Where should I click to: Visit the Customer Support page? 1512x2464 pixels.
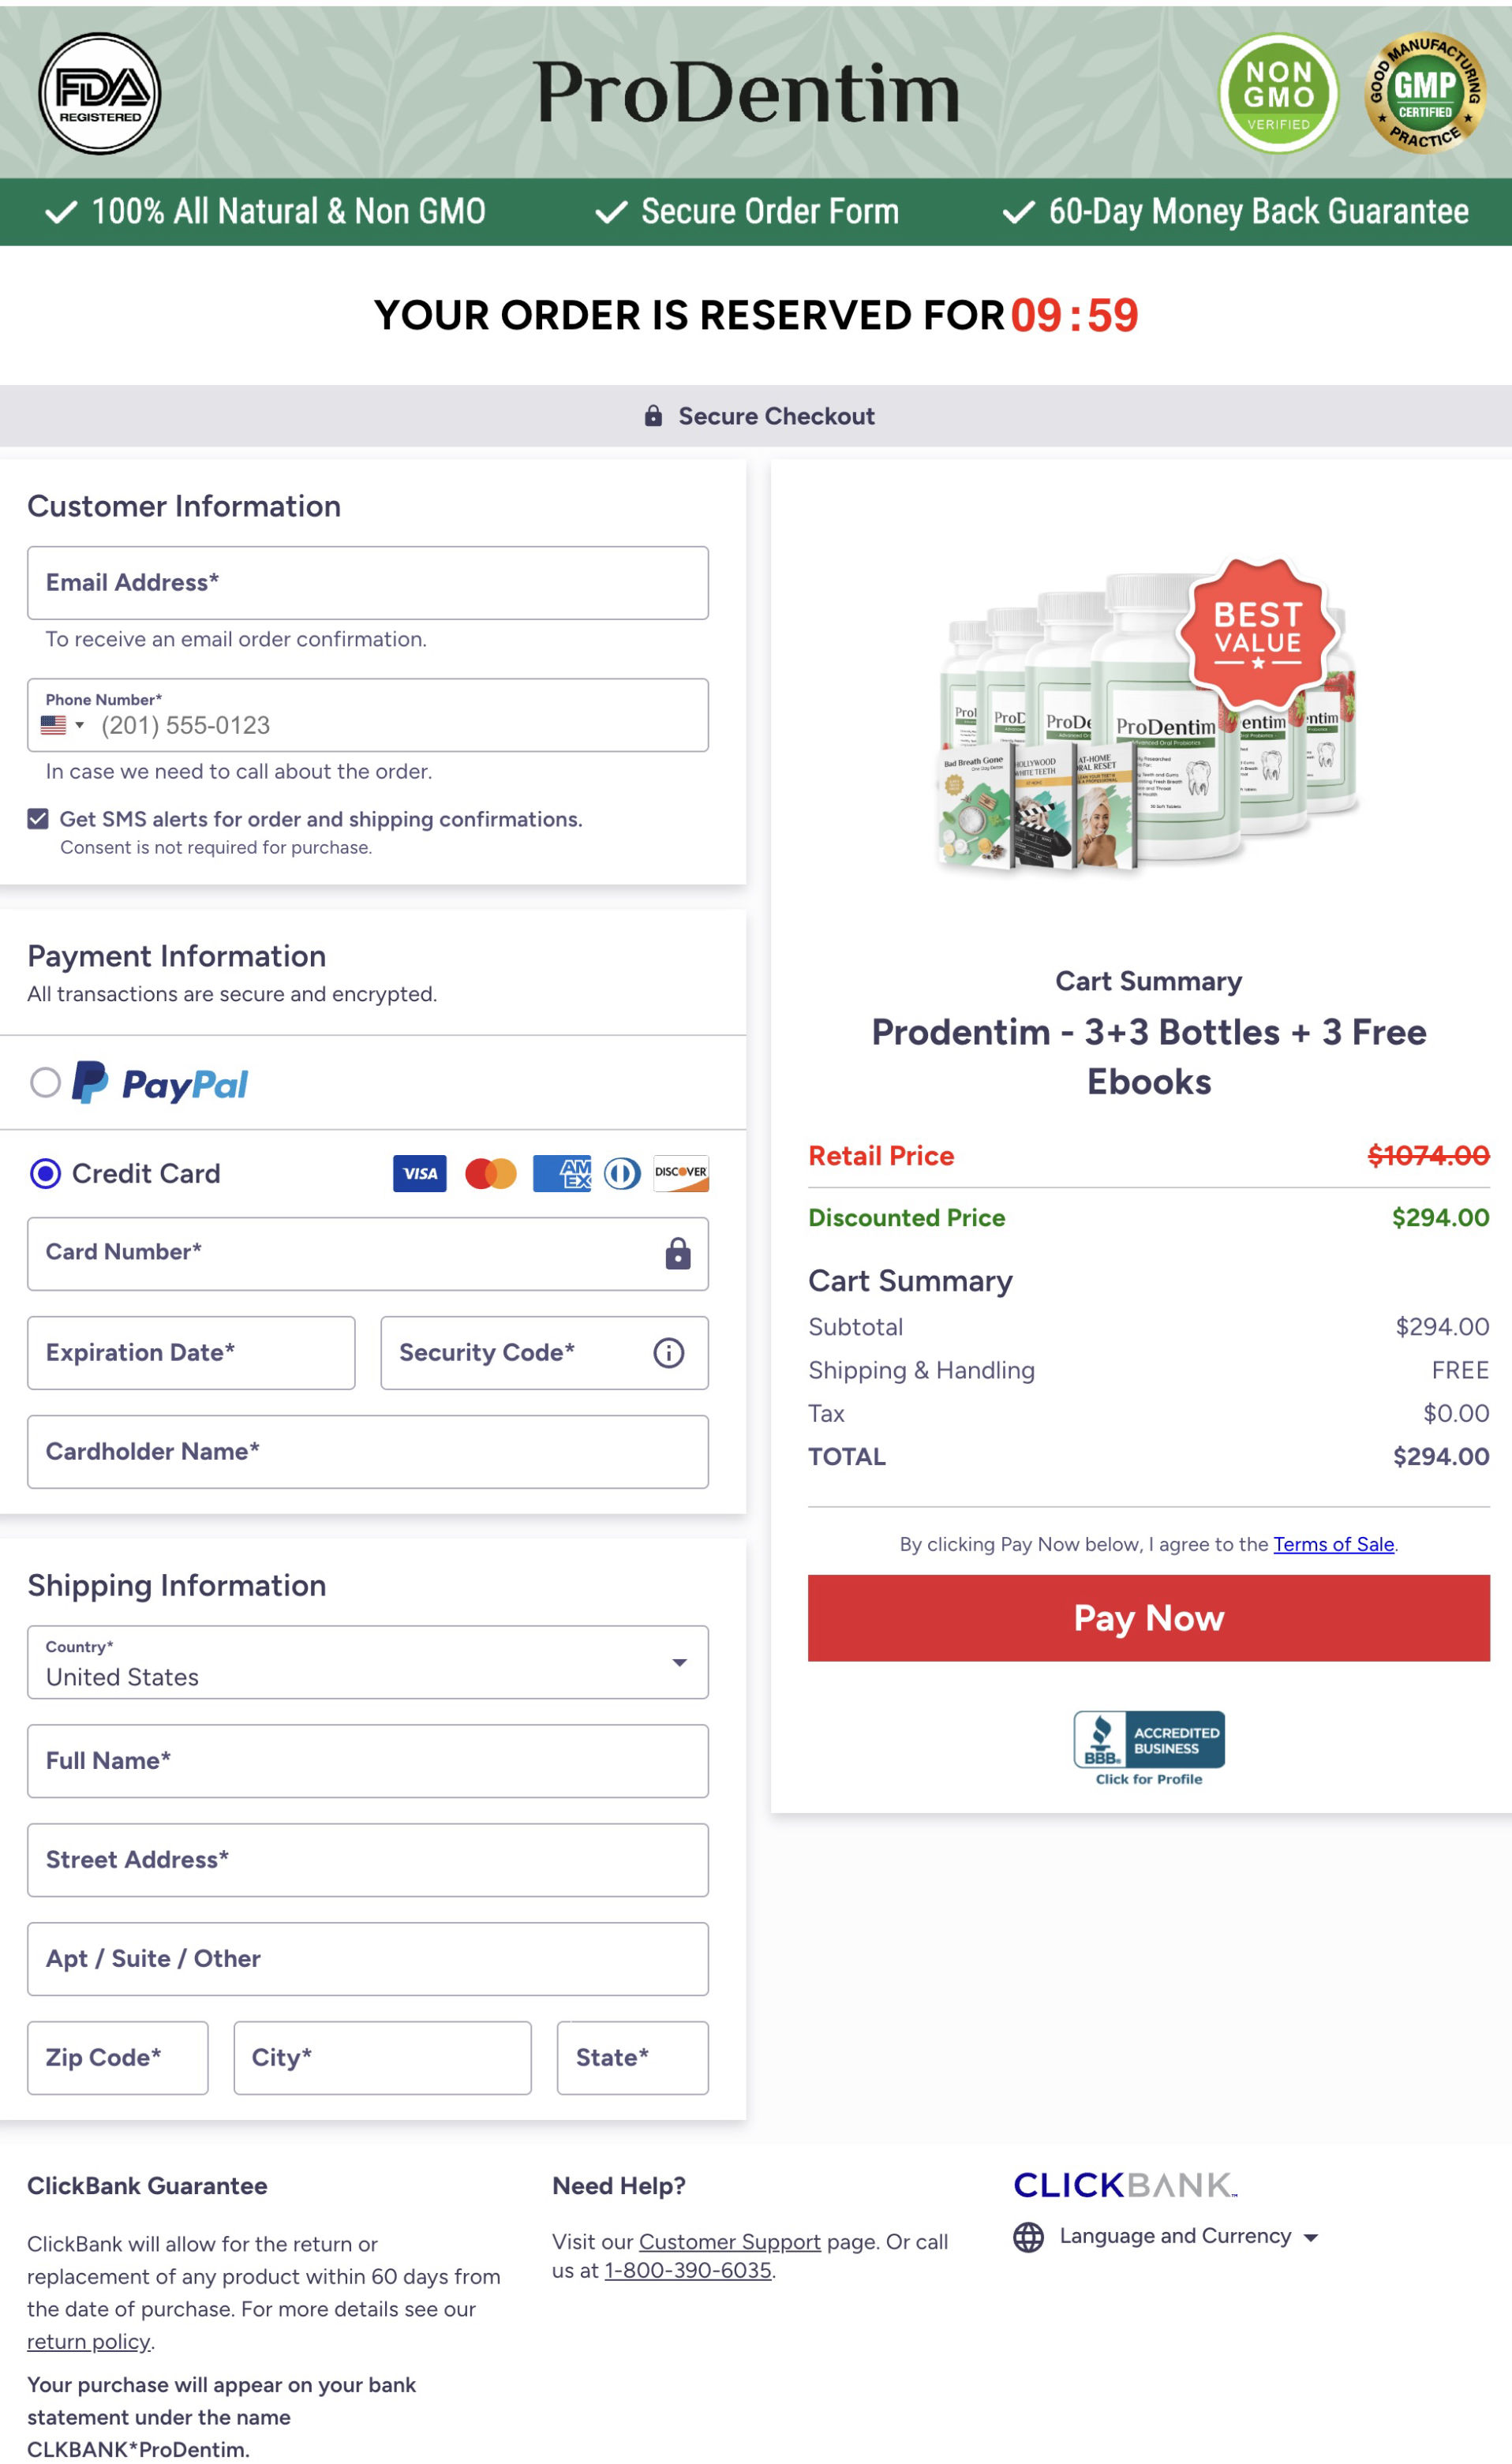pos(729,2242)
